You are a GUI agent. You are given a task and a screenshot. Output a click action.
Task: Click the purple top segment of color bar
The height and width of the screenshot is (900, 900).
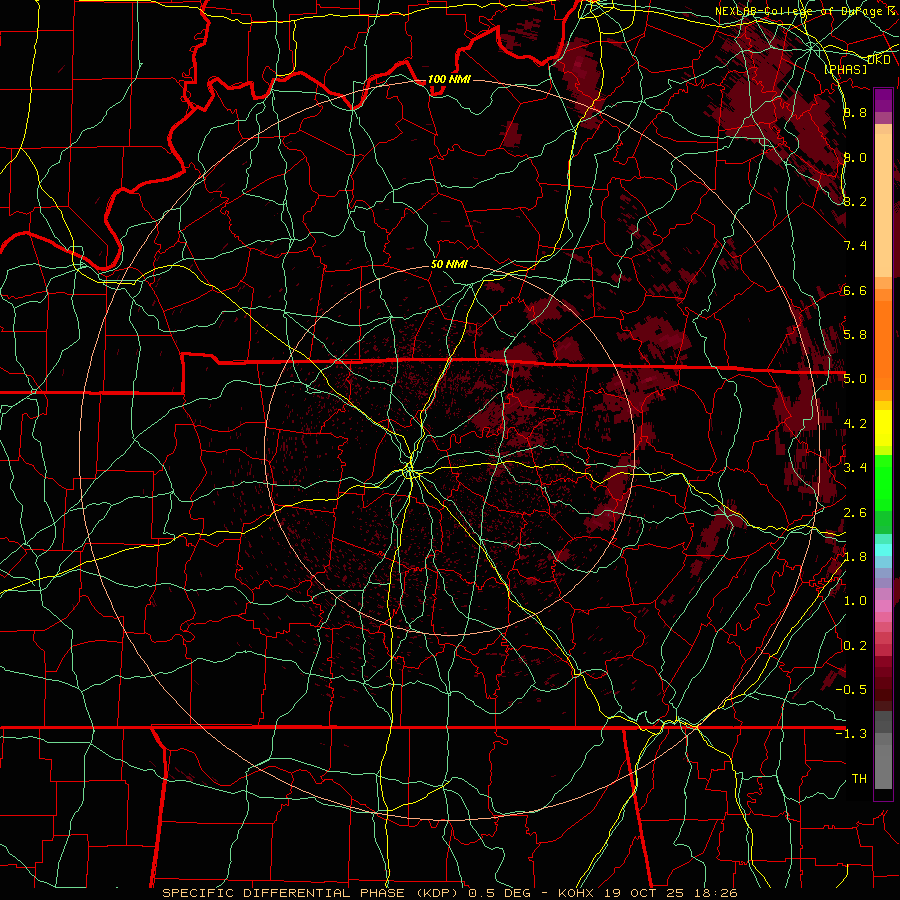tap(883, 100)
